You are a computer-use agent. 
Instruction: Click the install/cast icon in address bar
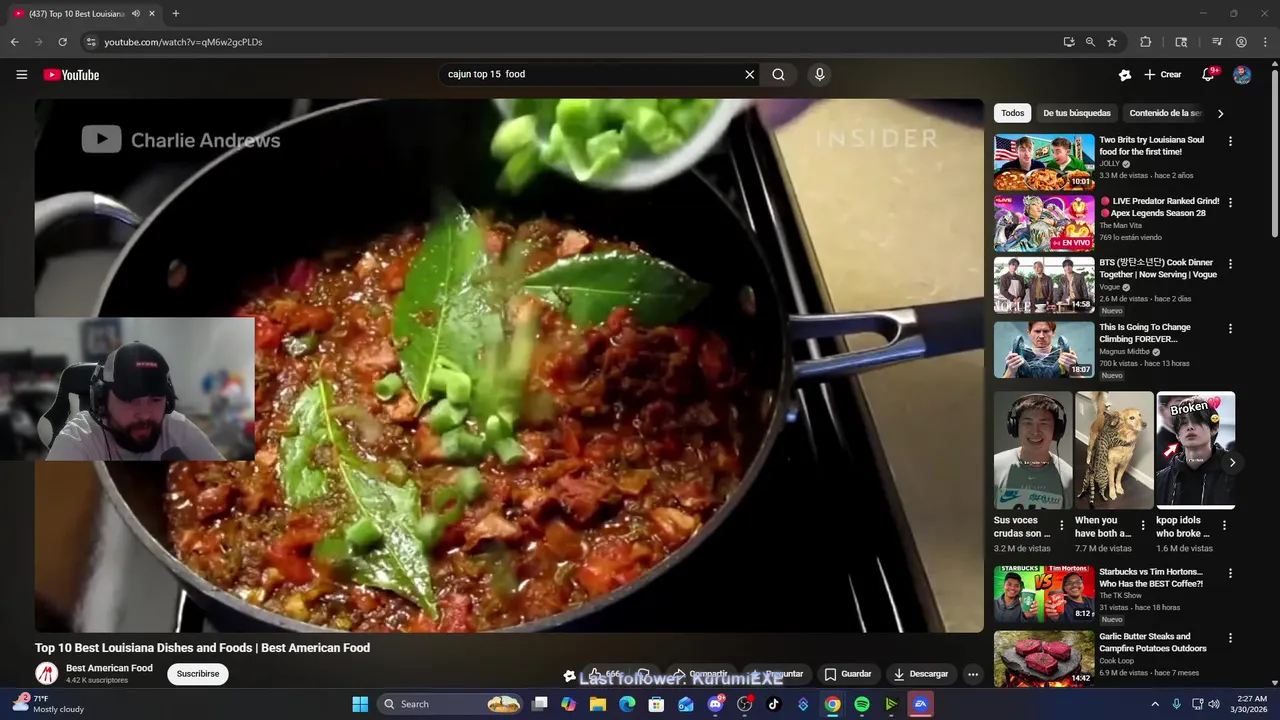(x=1069, y=42)
